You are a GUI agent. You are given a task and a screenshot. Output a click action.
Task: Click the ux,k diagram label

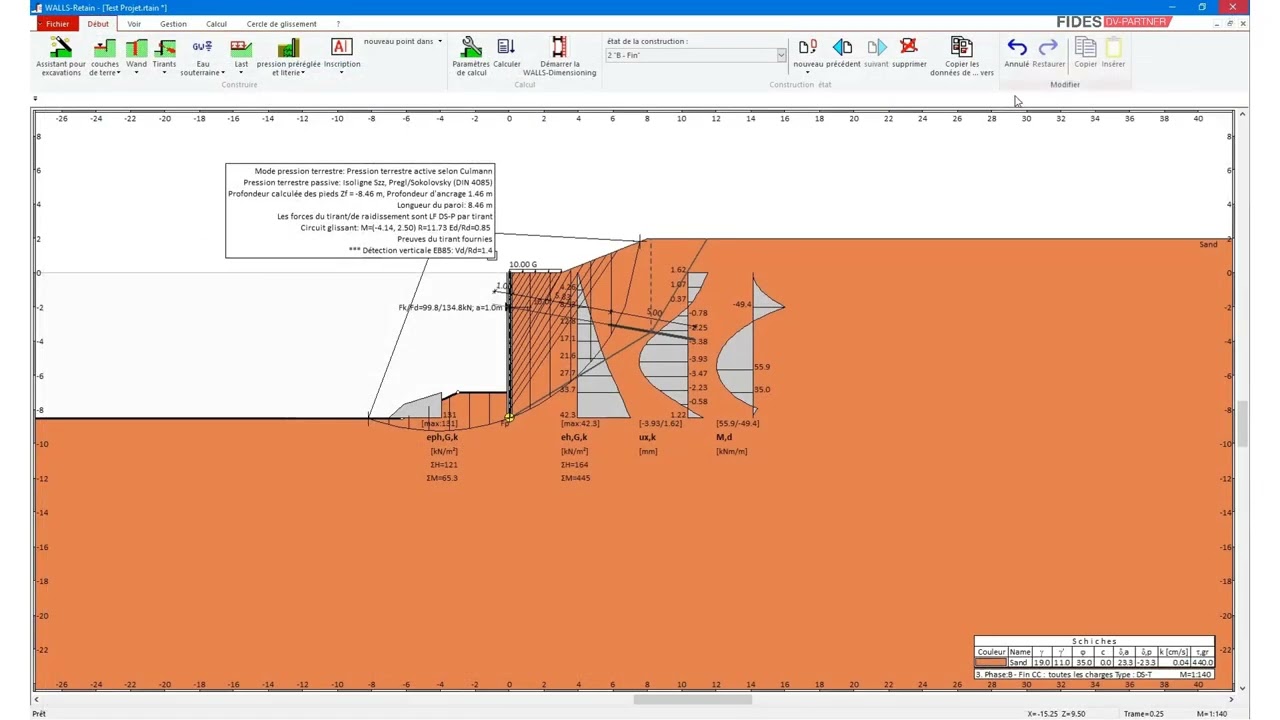[x=648, y=437]
